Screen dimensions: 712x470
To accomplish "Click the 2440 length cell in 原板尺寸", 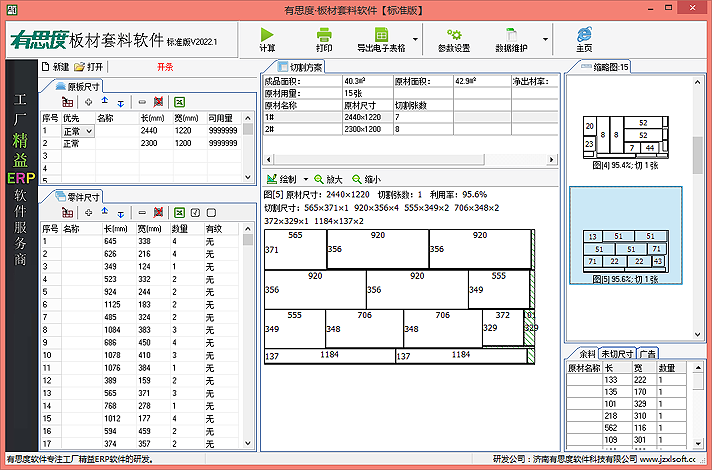I will (x=156, y=131).
